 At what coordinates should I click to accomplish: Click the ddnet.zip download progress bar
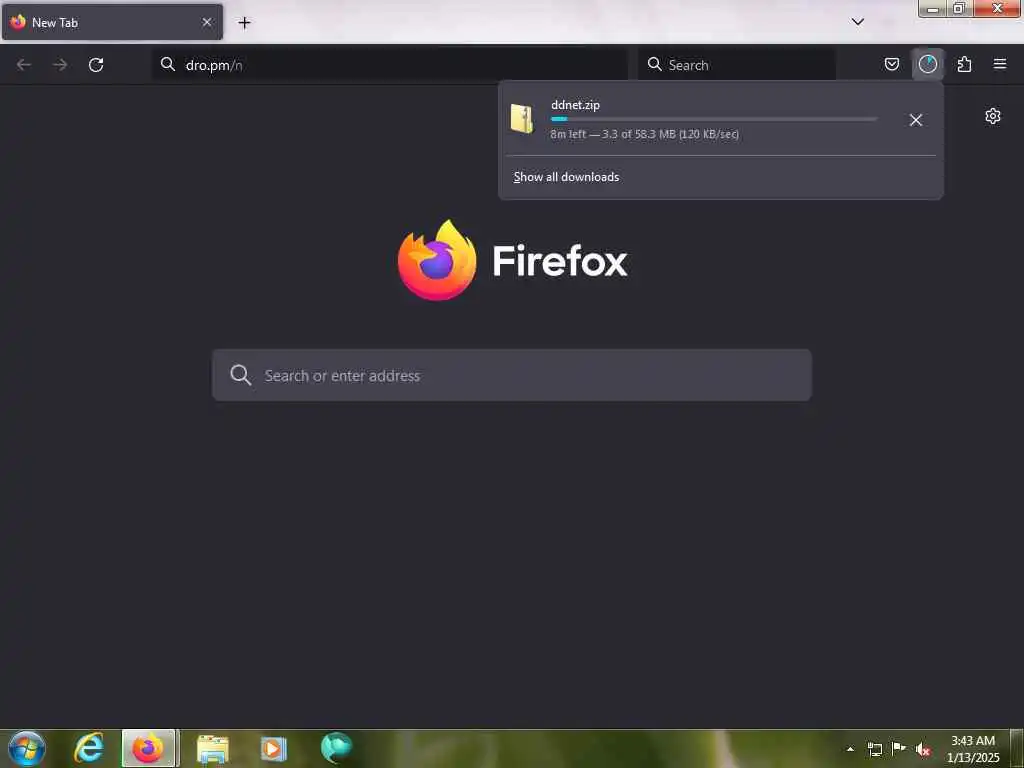pos(714,119)
